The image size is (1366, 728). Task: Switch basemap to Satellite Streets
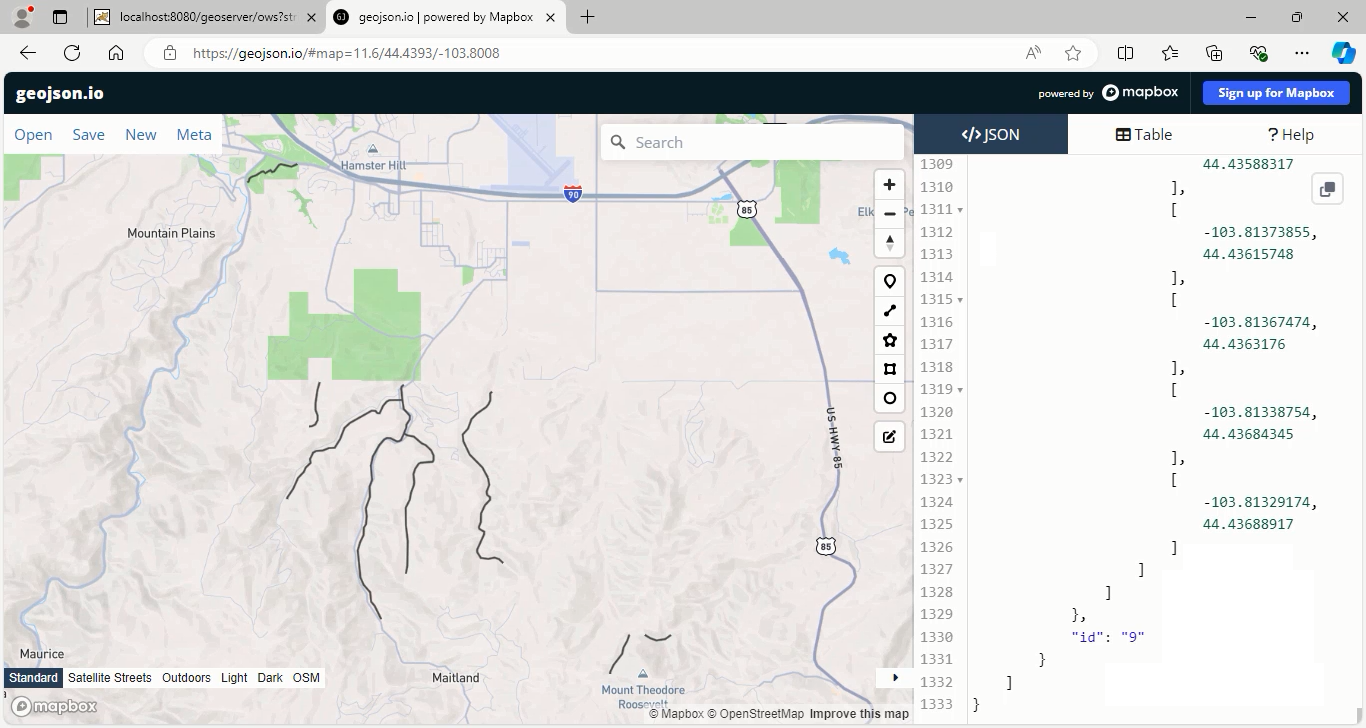coord(110,678)
